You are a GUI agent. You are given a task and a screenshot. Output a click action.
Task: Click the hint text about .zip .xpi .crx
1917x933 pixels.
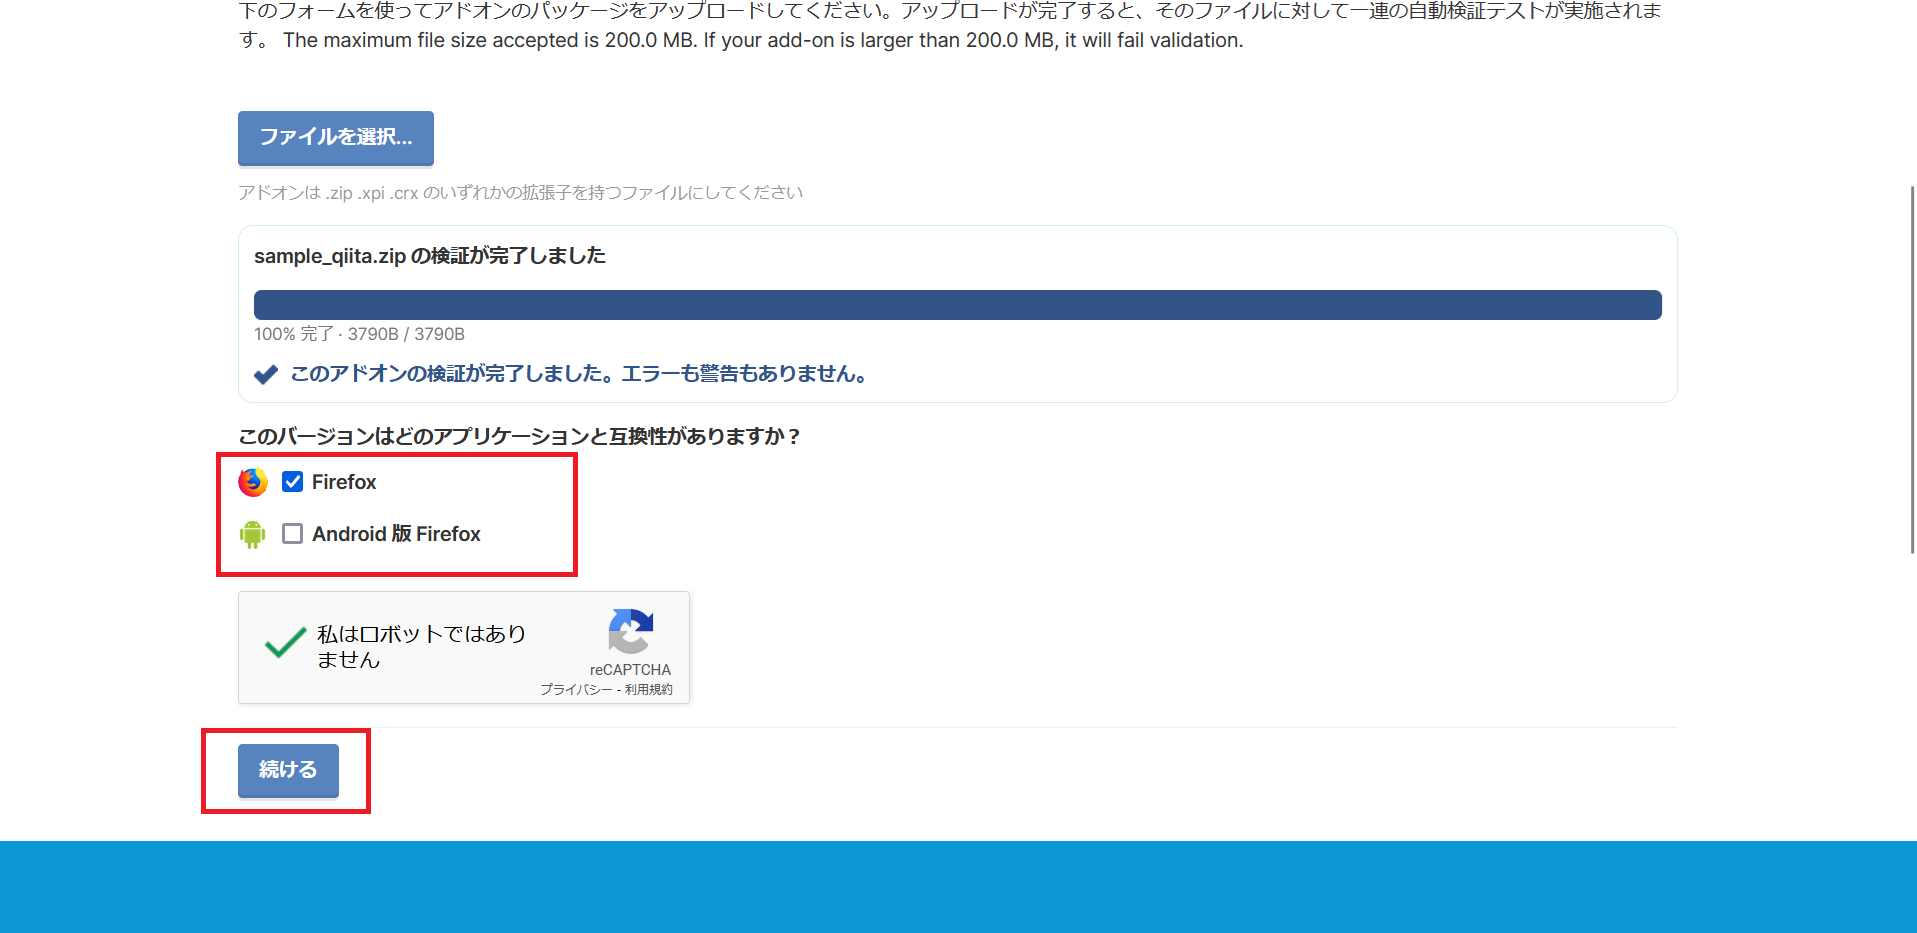tap(520, 193)
